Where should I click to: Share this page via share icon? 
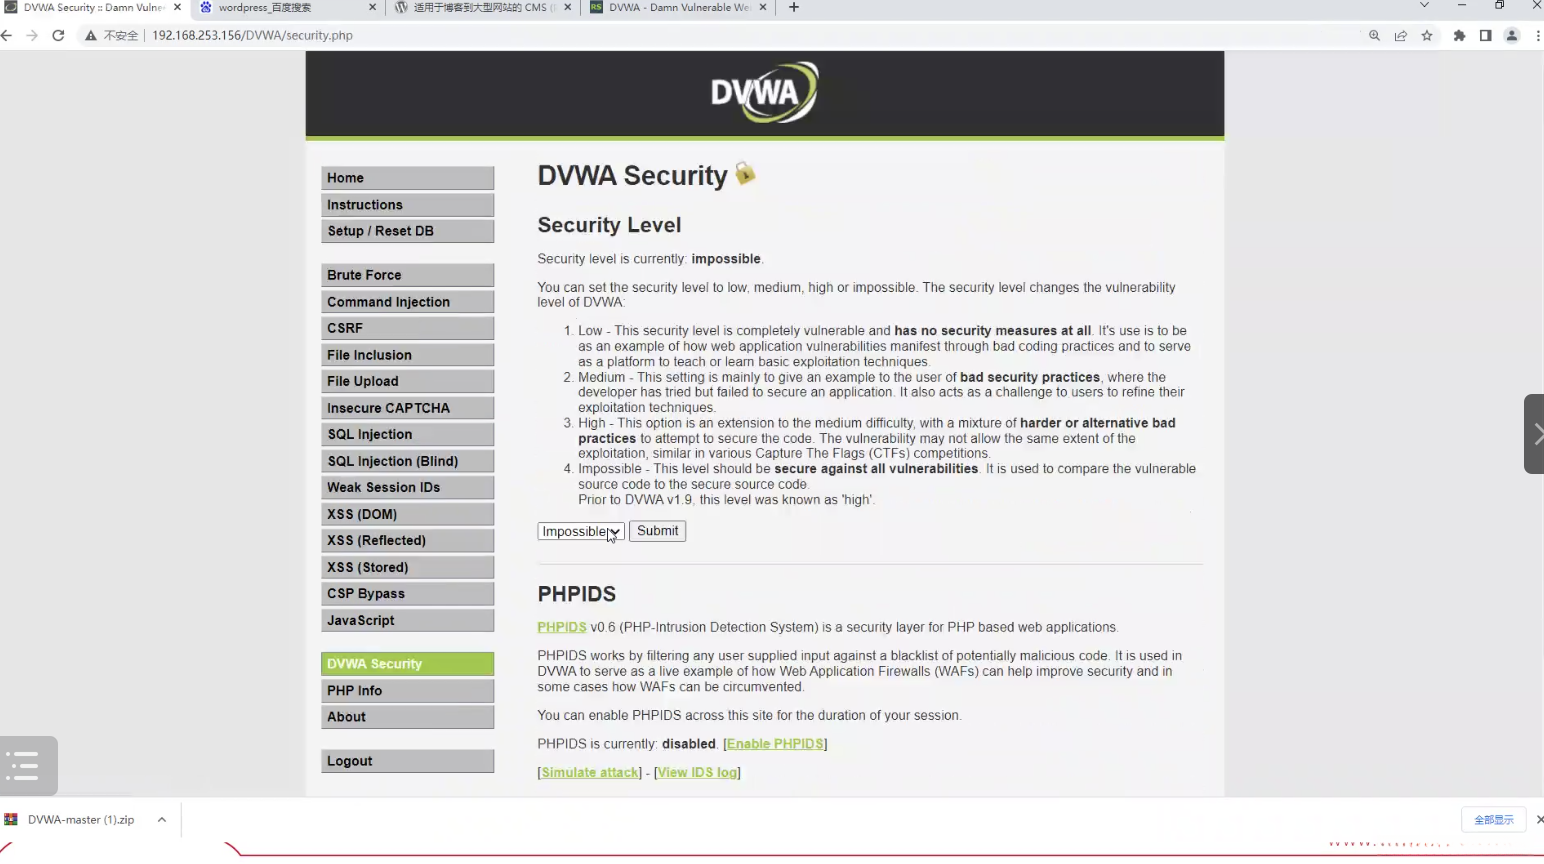[x=1401, y=35]
